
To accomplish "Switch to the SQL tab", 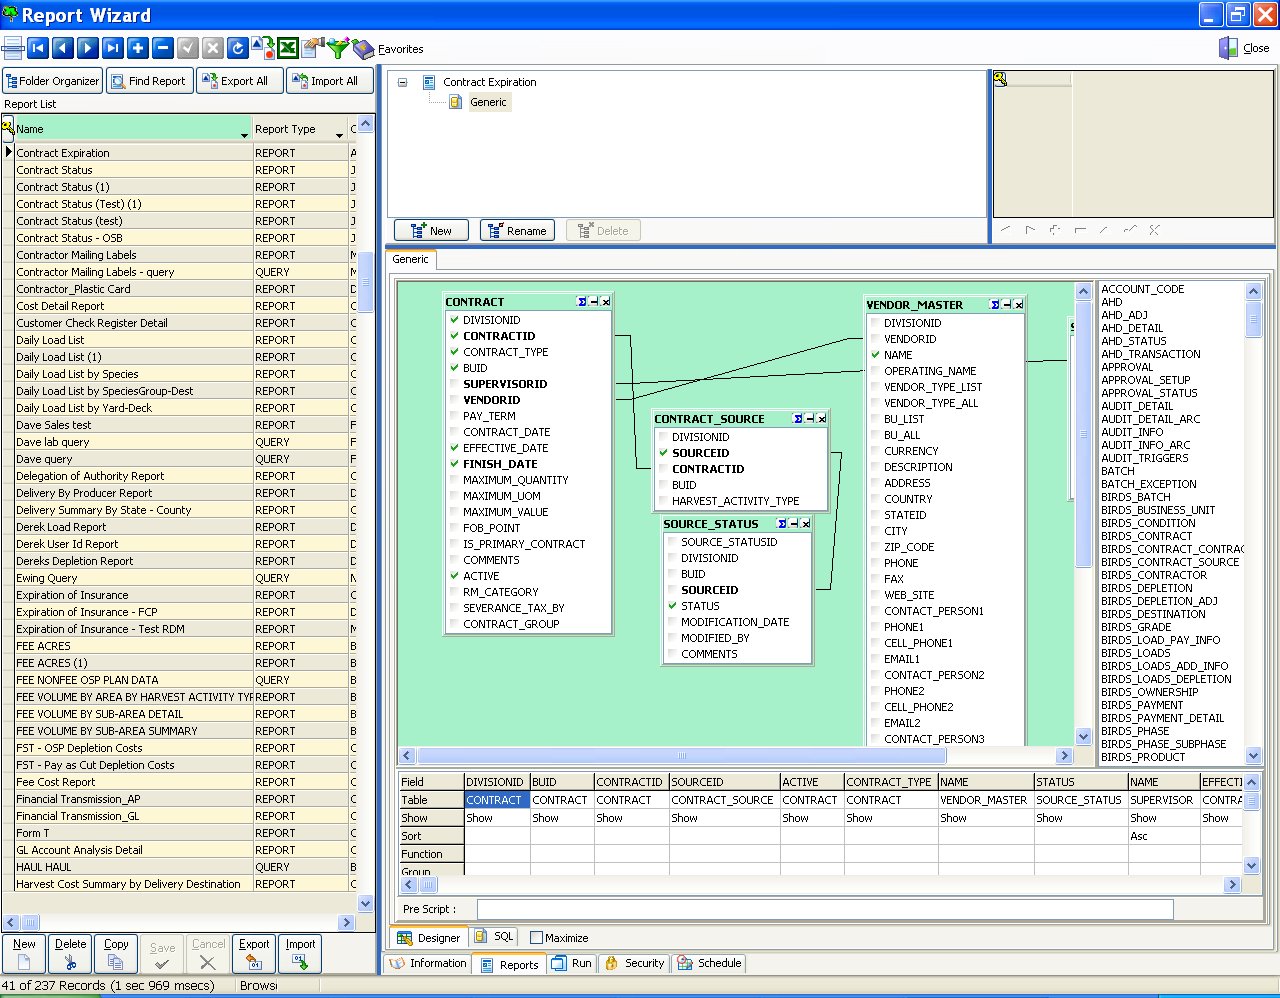I will [494, 937].
